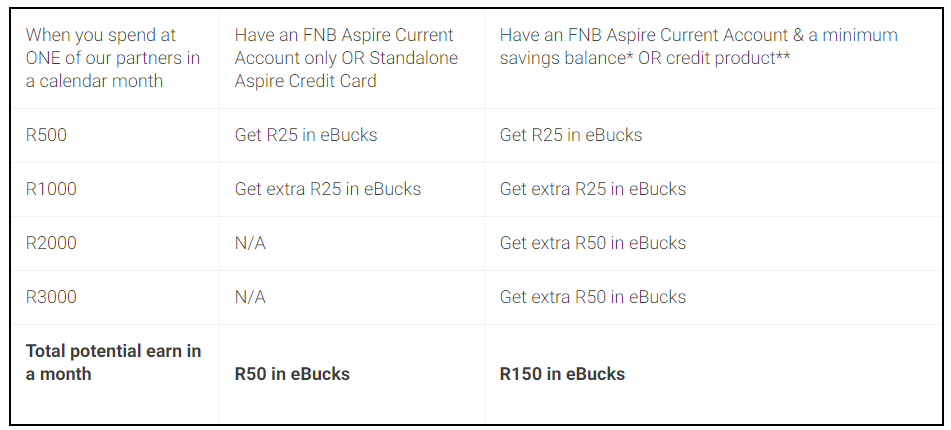
Task: Select the "R150 in eBucks" total cell
Action: pyautogui.click(x=562, y=374)
